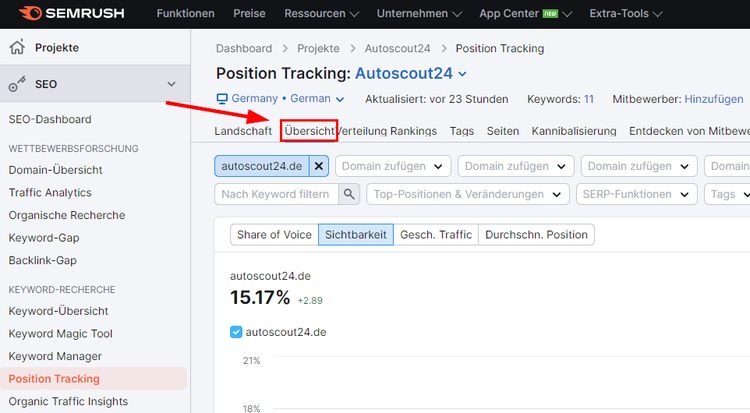Image resolution: width=750 pixels, height=413 pixels.
Task: Remove autoscout24.de domain with the X
Action: point(319,166)
